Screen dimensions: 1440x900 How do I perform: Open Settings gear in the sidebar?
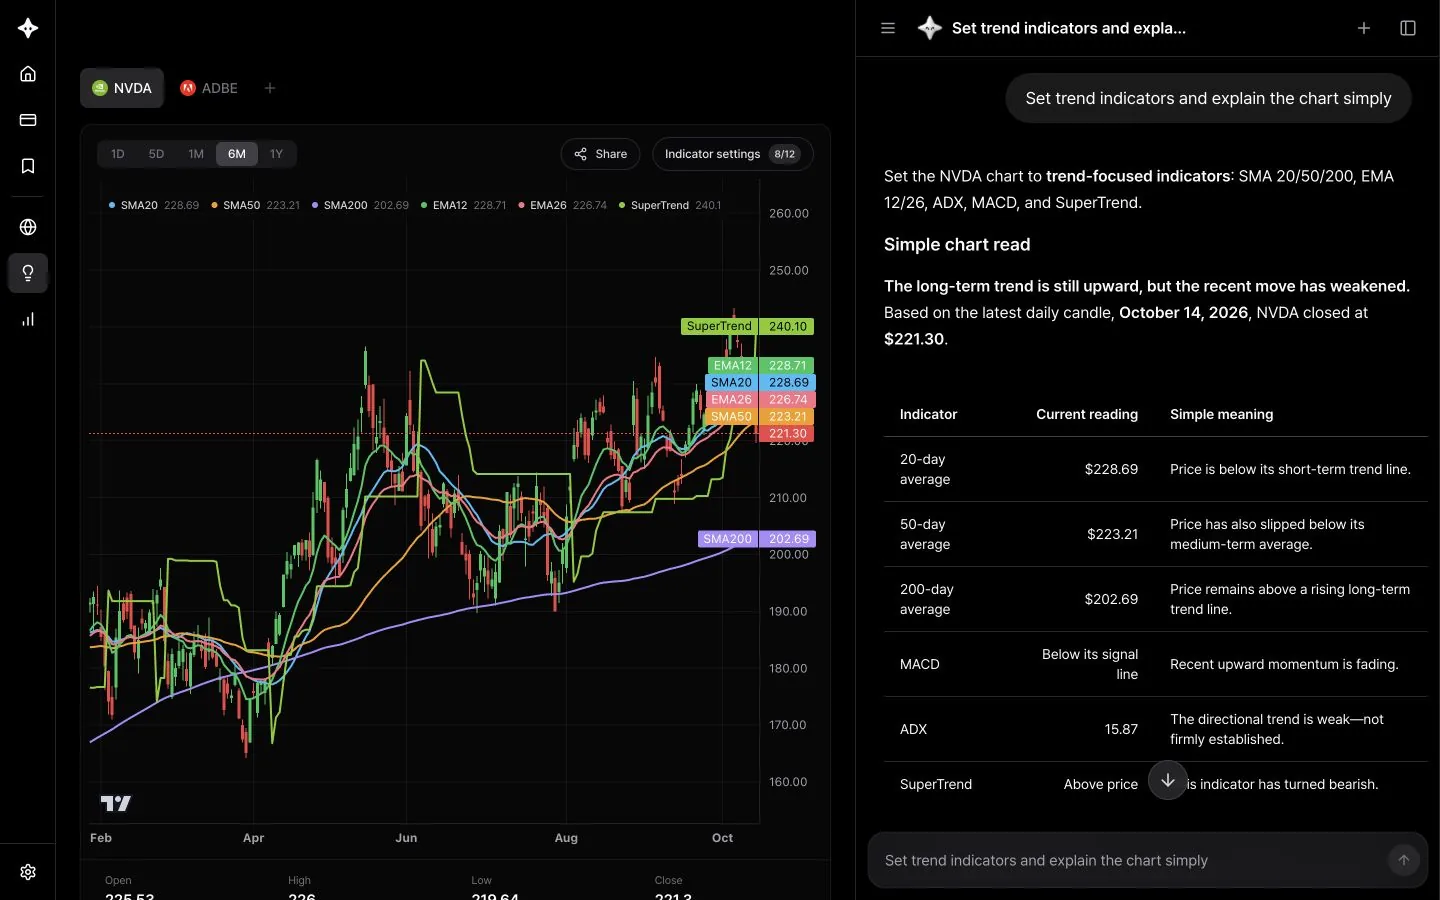28,872
